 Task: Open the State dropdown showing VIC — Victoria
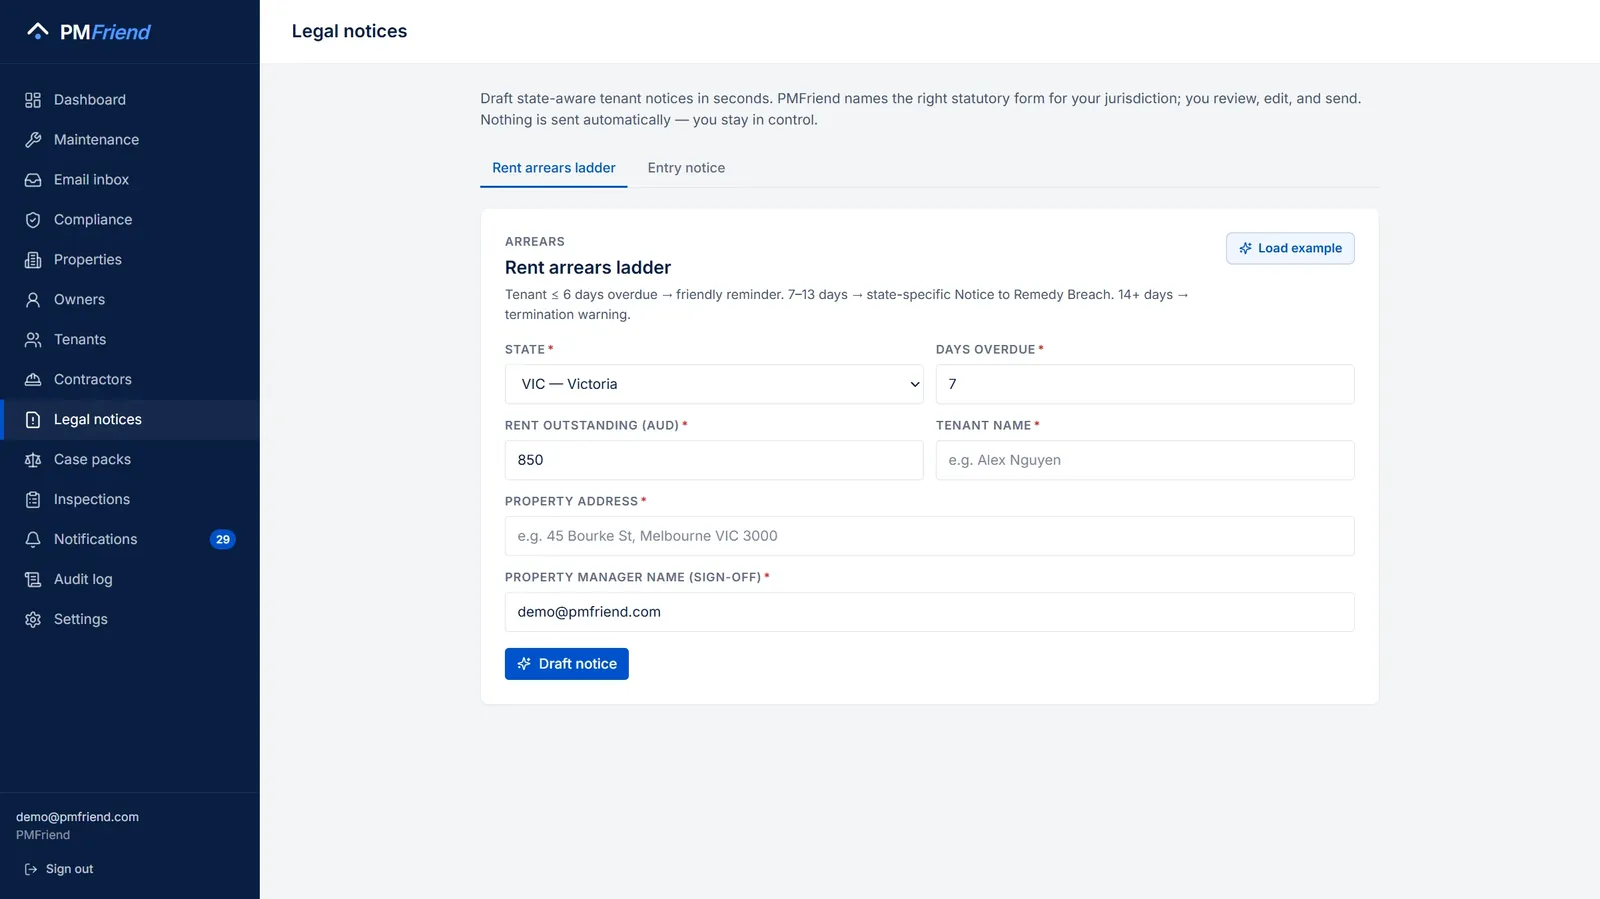[714, 384]
